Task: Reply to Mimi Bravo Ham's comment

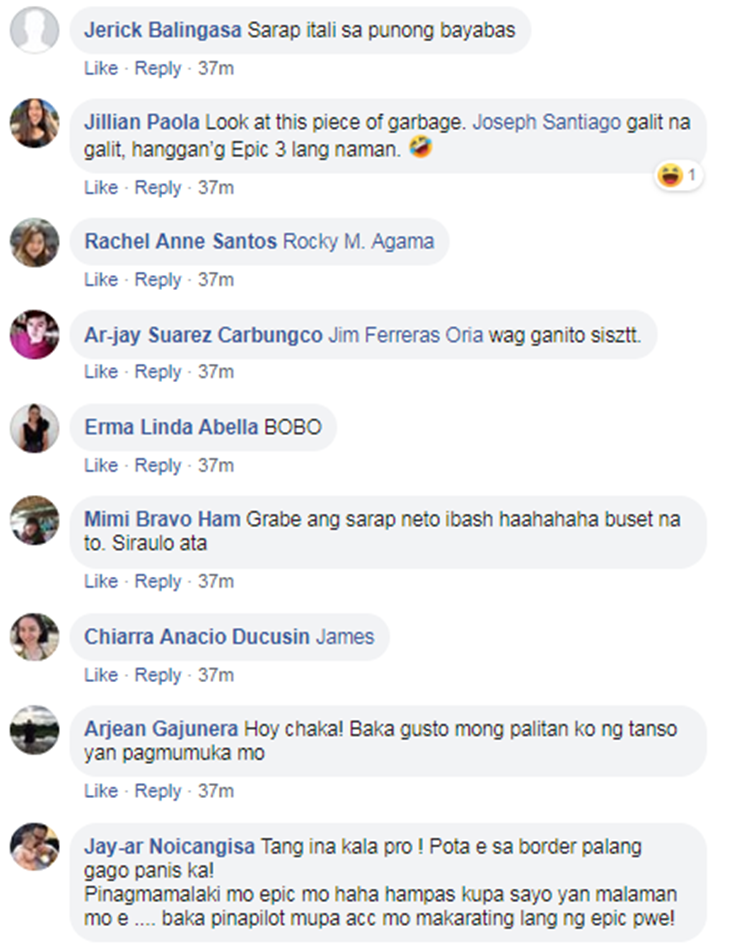Action: click(157, 581)
